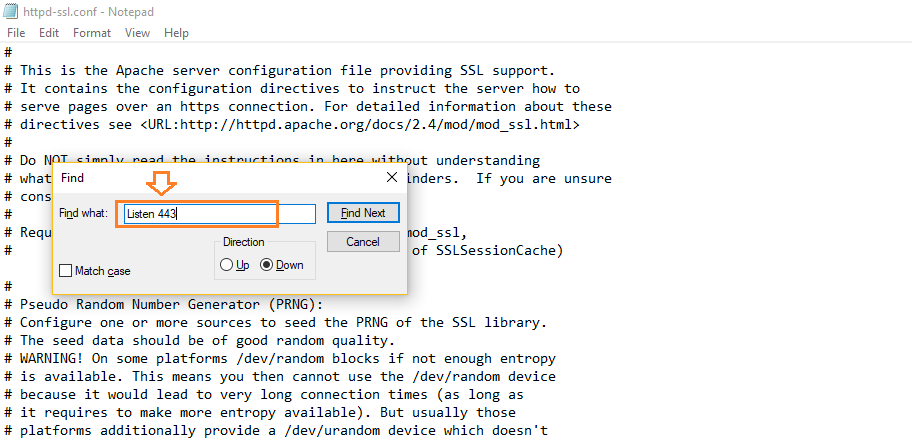Image resolution: width=912 pixels, height=442 pixels.
Task: Click line 'Configure one or more sources to seed'
Action: [276, 322]
